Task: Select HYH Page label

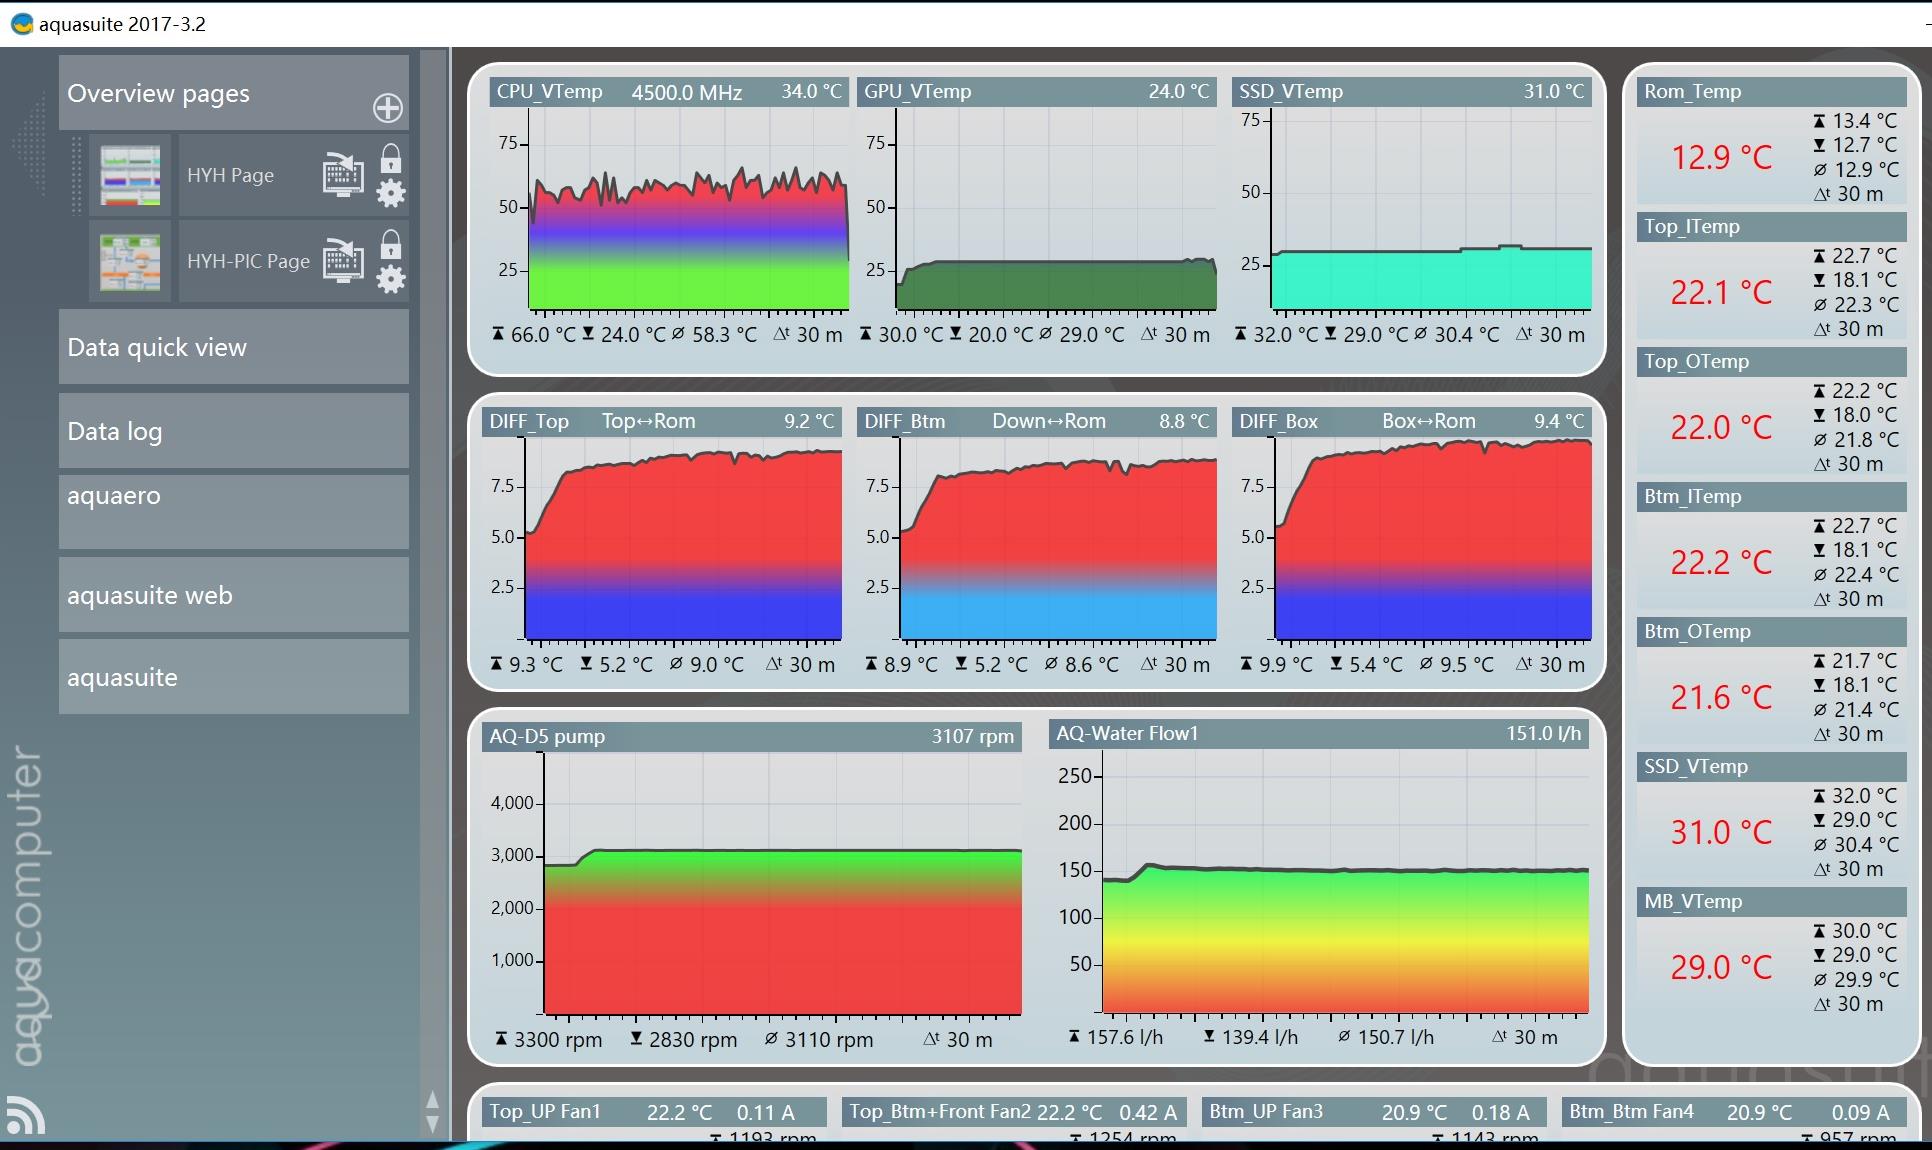Action: coord(230,175)
